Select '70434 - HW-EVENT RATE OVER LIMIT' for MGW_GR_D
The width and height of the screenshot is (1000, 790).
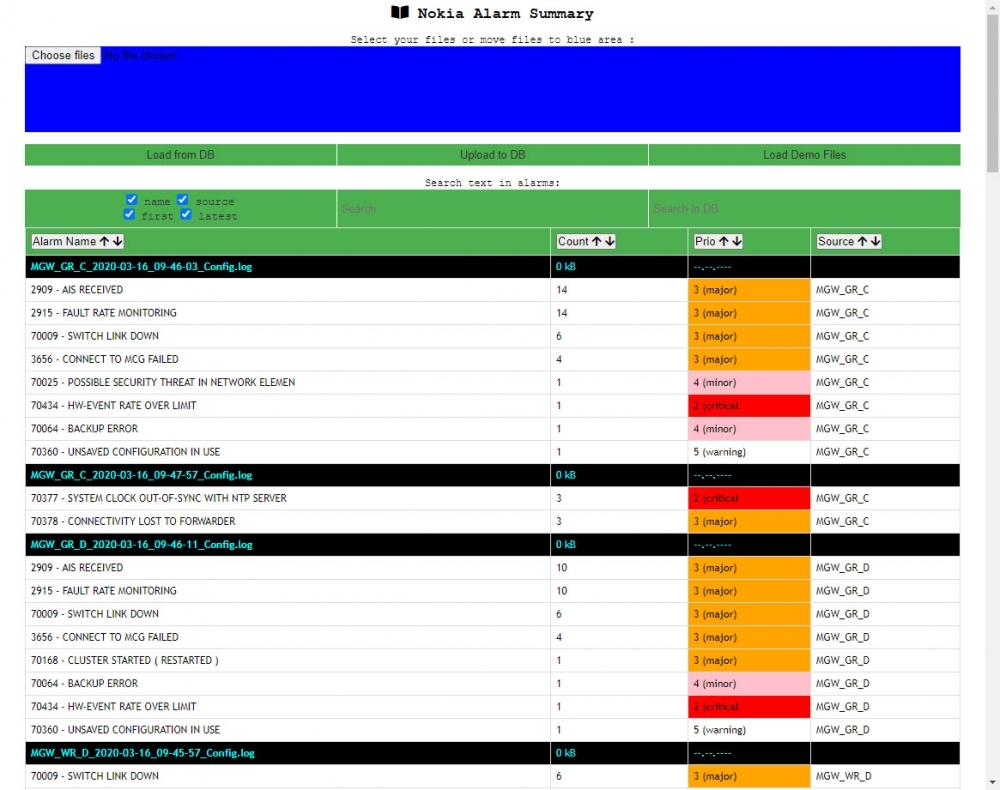pyautogui.click(x=114, y=706)
